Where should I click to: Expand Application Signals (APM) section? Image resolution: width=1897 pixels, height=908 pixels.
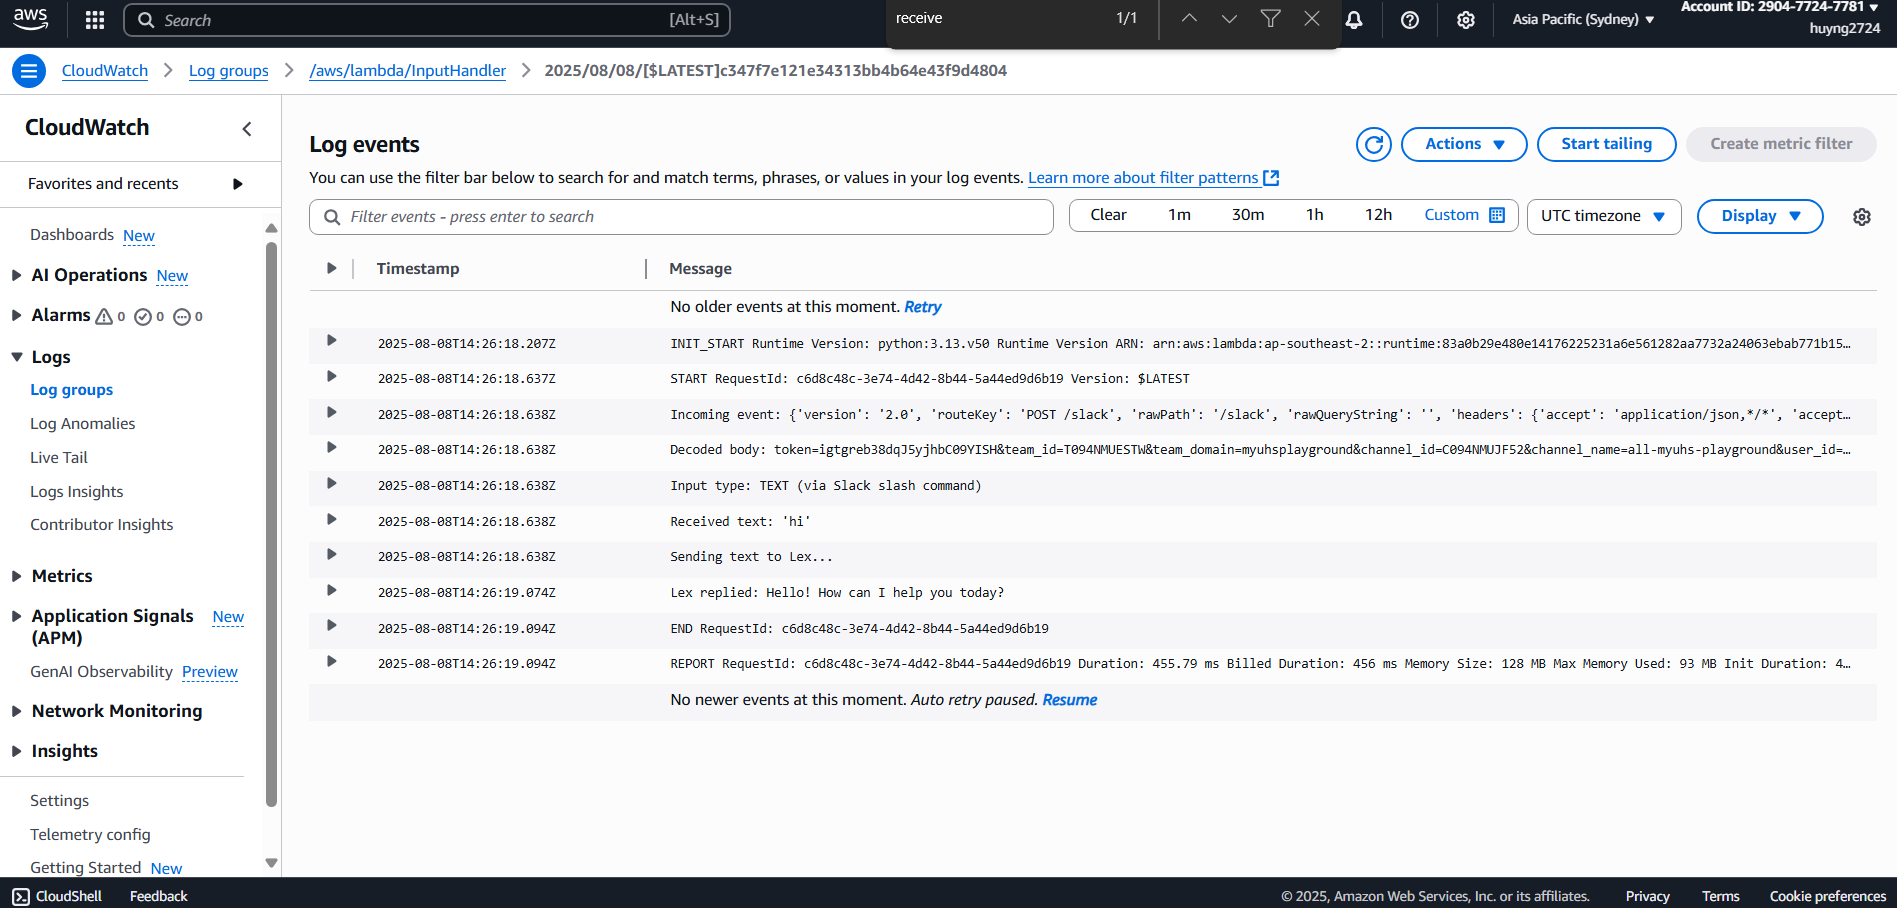[16, 616]
